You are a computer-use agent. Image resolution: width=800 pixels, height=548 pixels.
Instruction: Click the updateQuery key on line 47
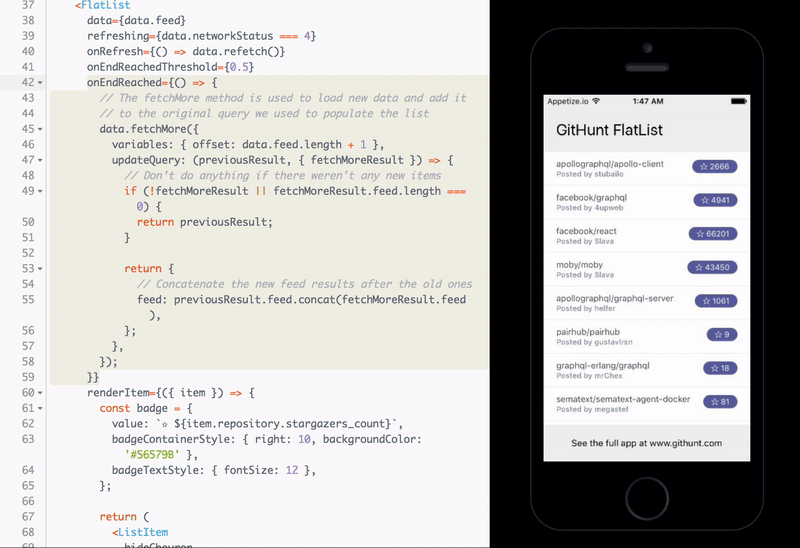pyautogui.click(x=146, y=160)
